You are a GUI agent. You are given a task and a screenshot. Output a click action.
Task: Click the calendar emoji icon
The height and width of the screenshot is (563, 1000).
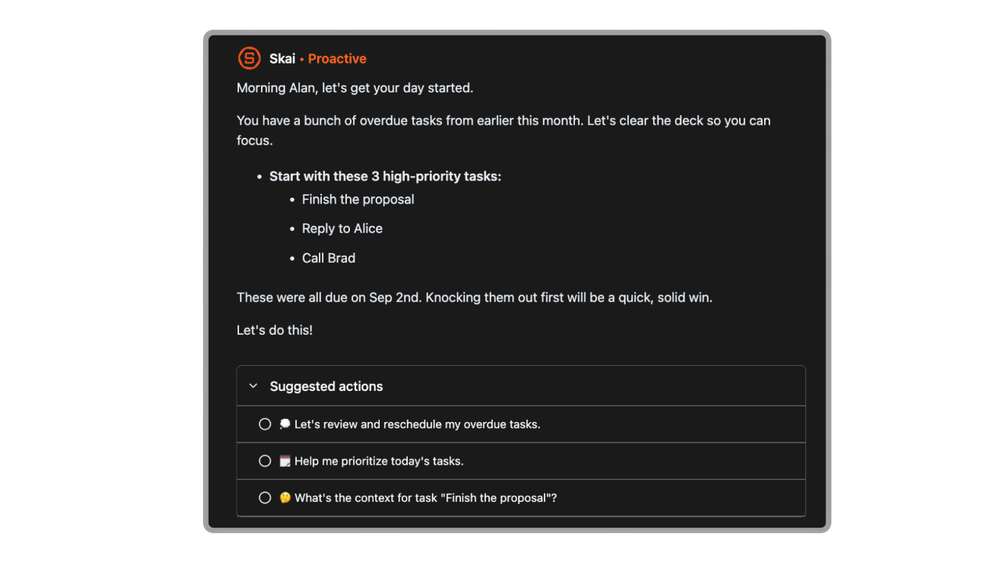tap(285, 461)
